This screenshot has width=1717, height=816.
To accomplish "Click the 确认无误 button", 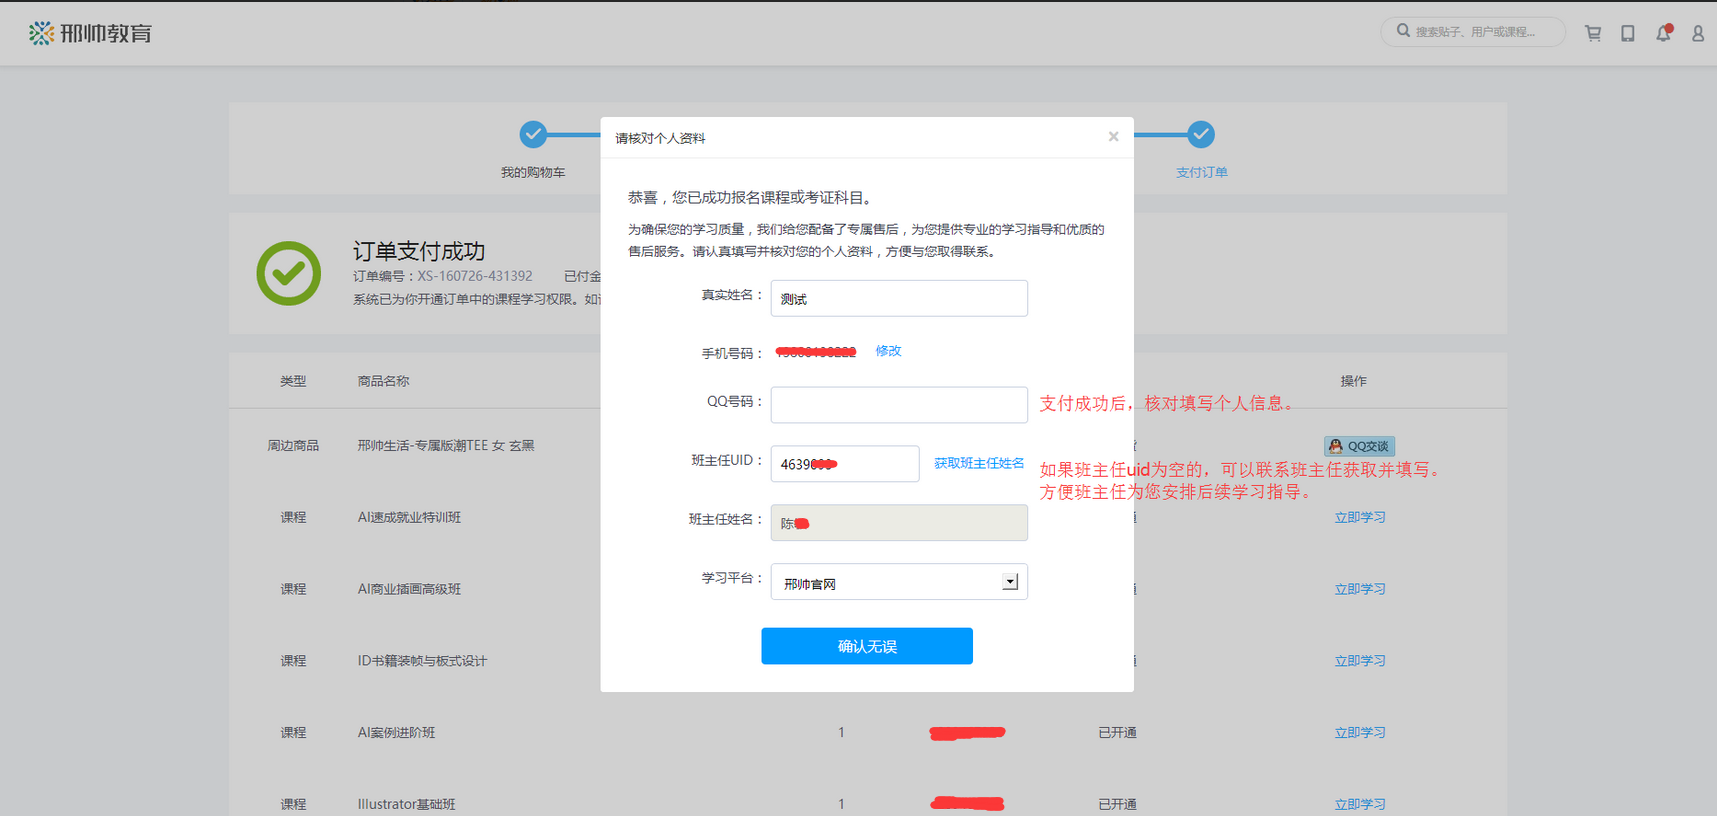I will (867, 646).
